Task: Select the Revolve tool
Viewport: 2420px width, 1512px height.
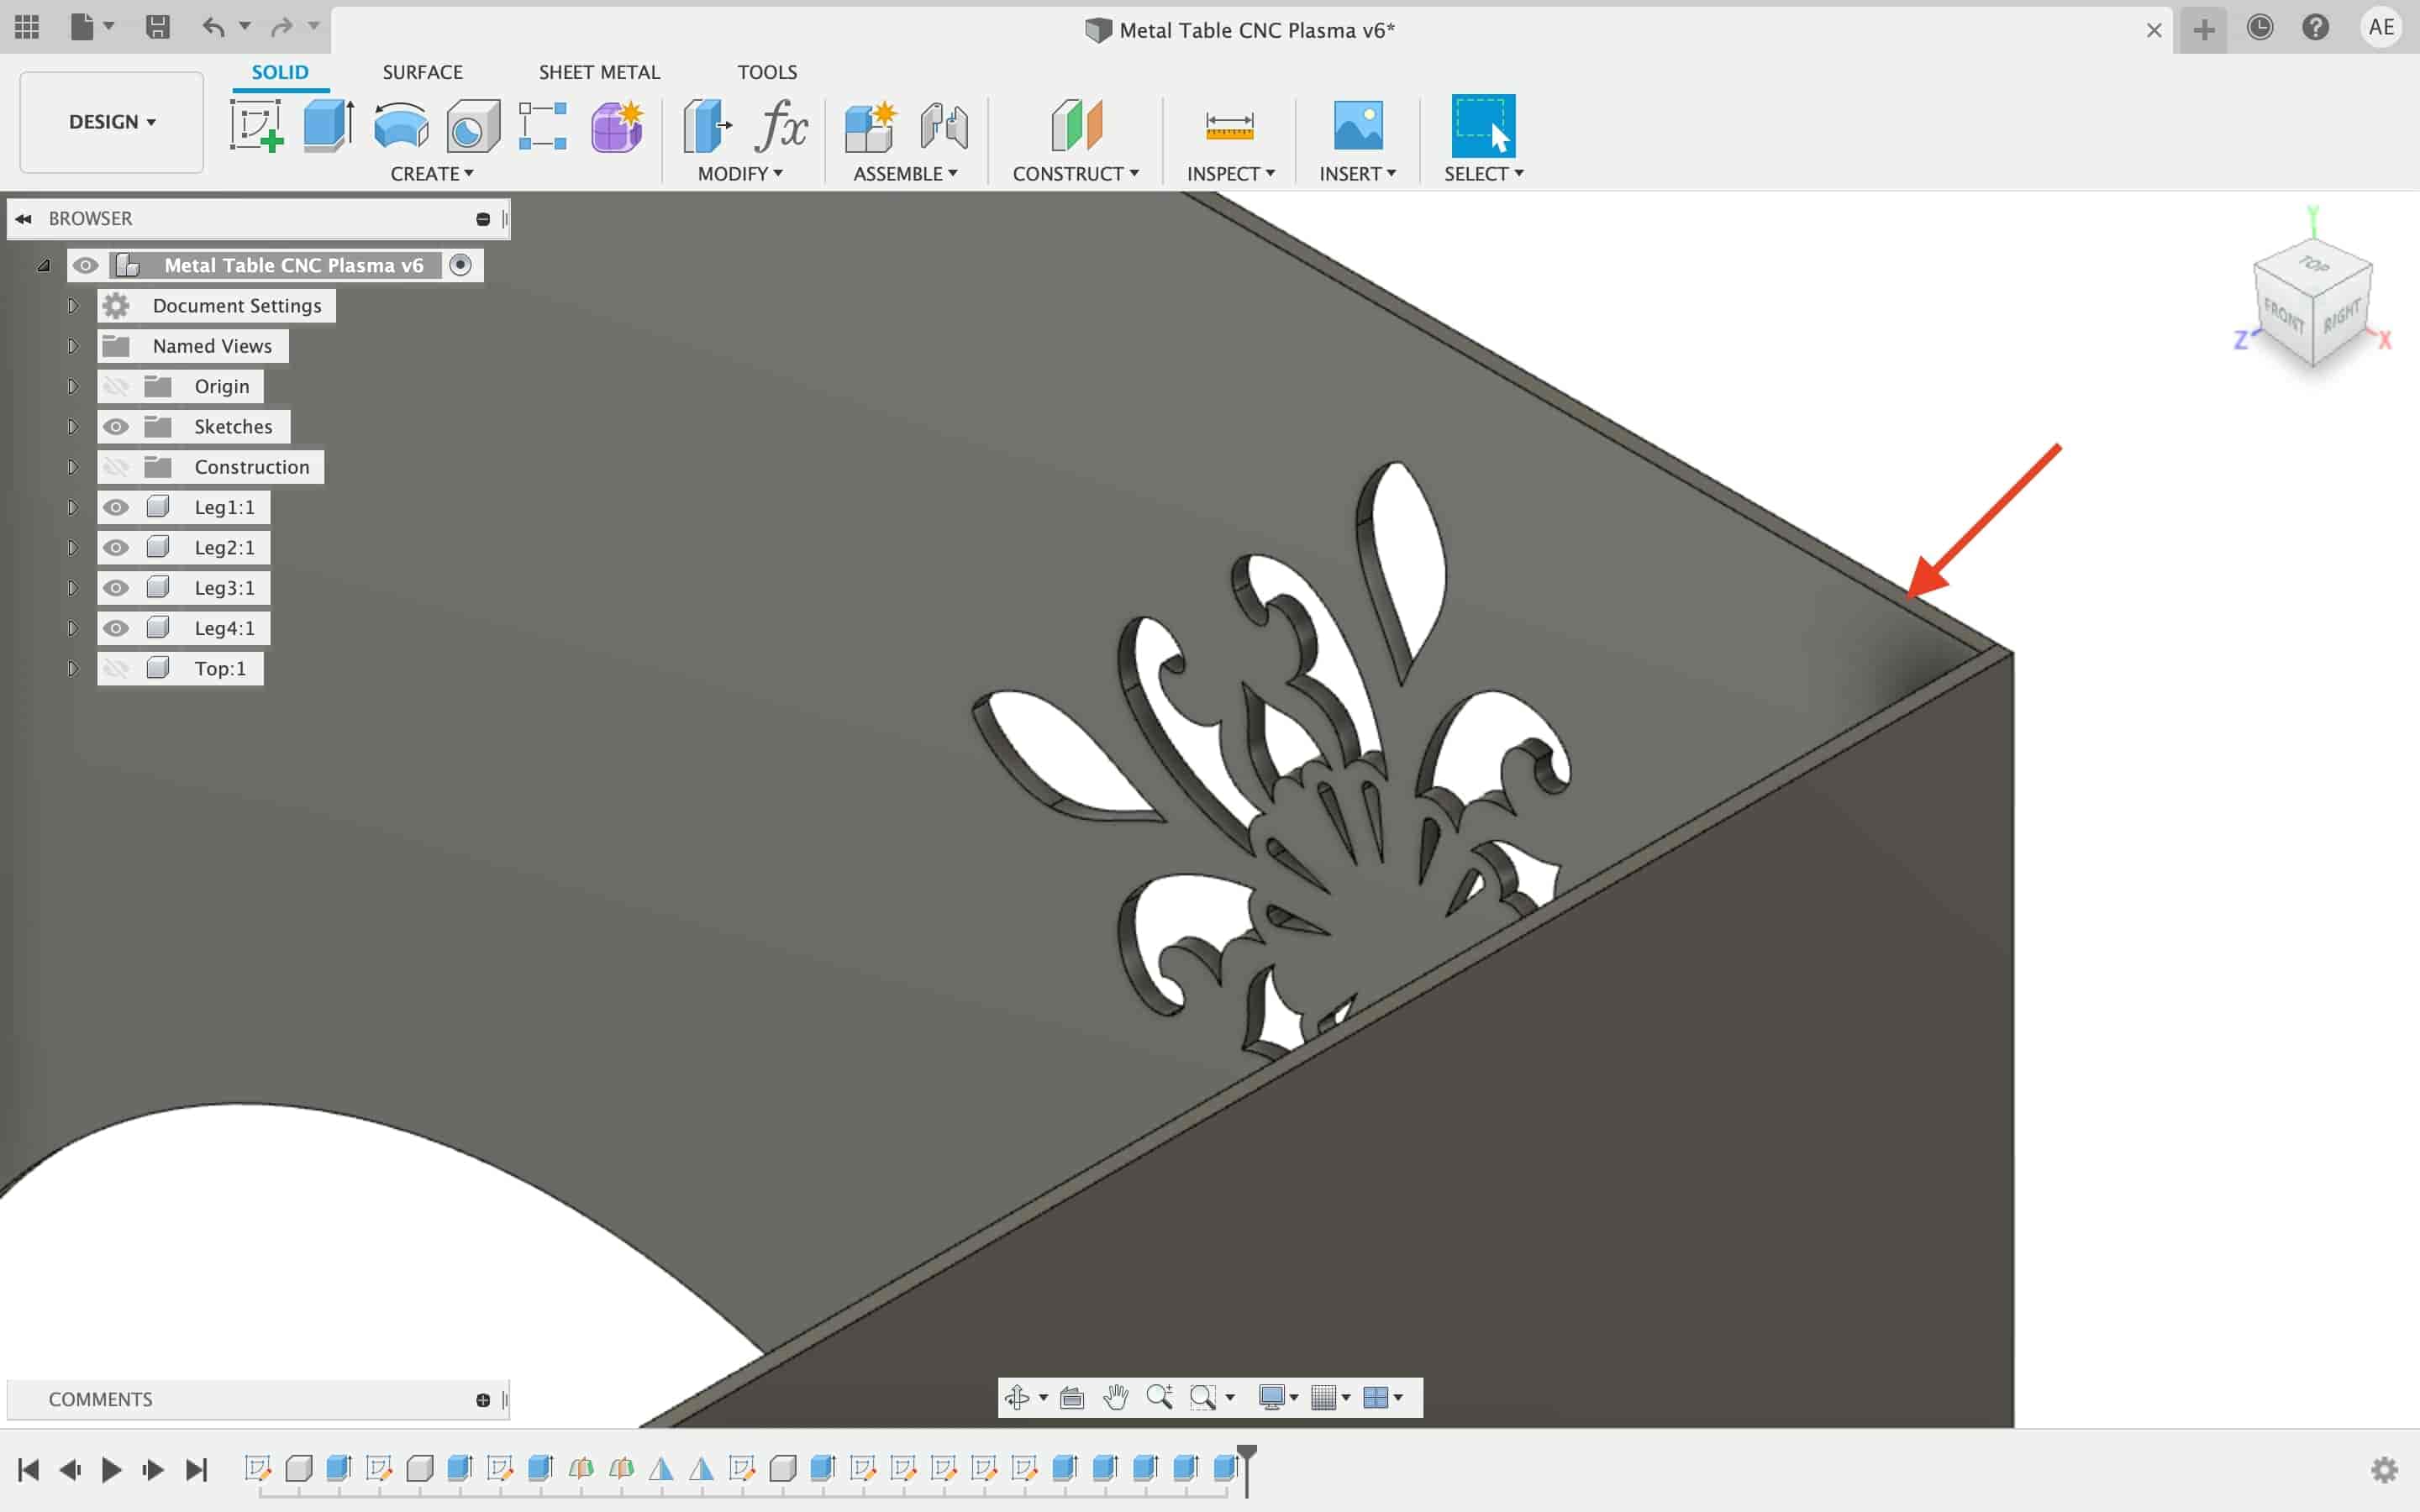Action: (401, 125)
